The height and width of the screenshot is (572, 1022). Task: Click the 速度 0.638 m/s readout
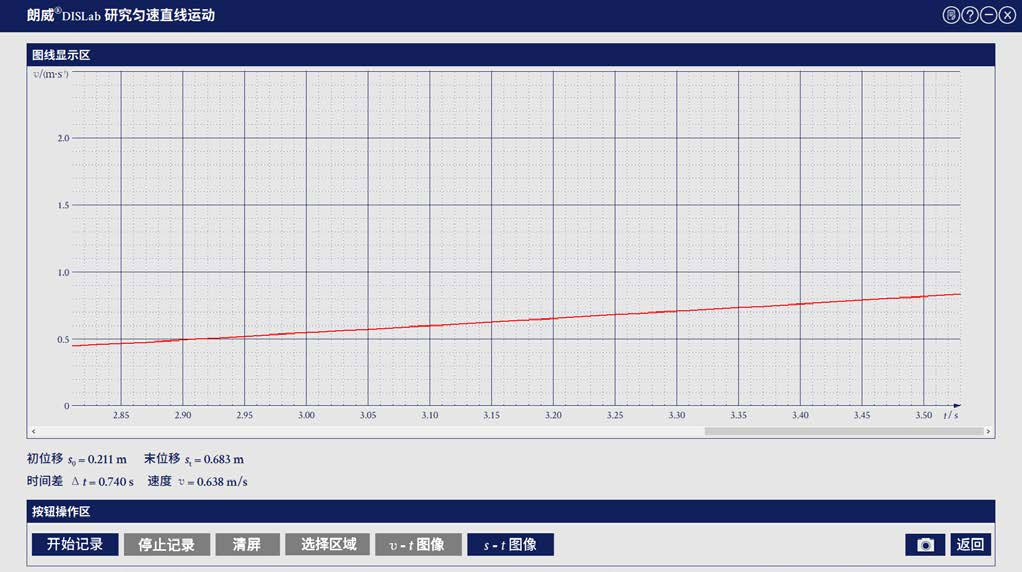[x=197, y=481]
